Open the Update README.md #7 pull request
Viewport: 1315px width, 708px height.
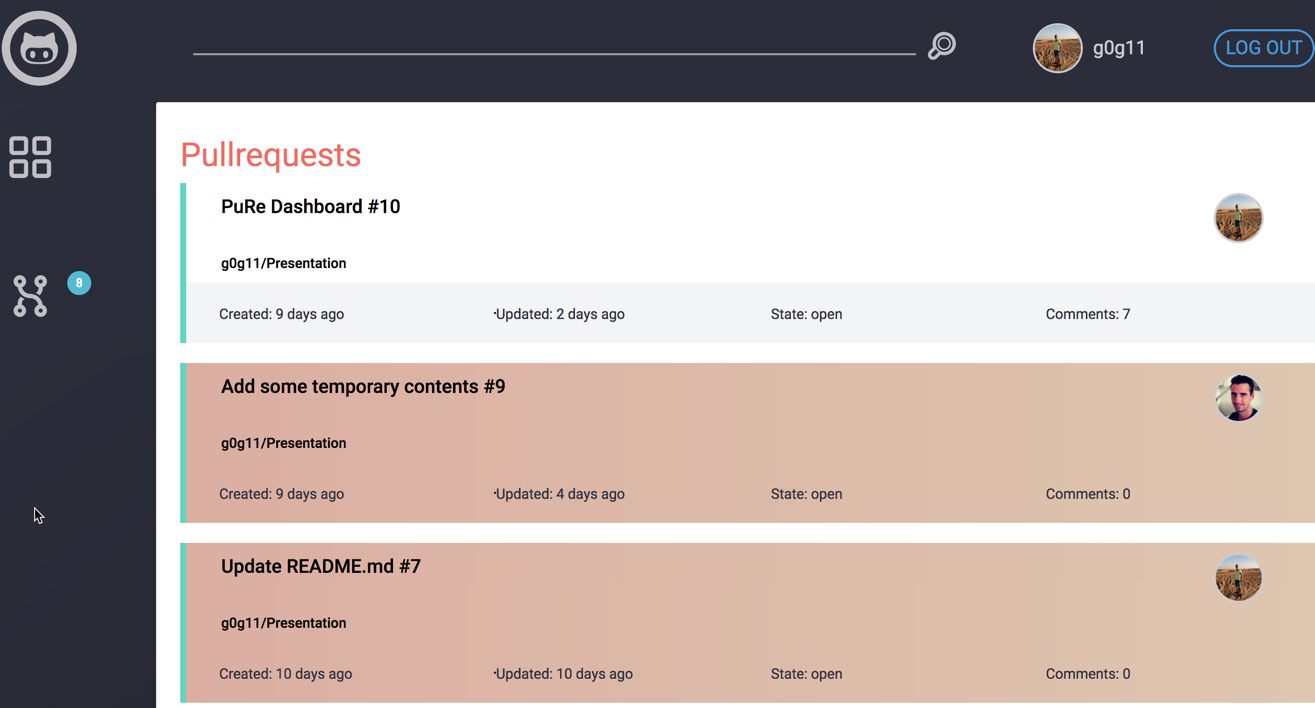321,566
